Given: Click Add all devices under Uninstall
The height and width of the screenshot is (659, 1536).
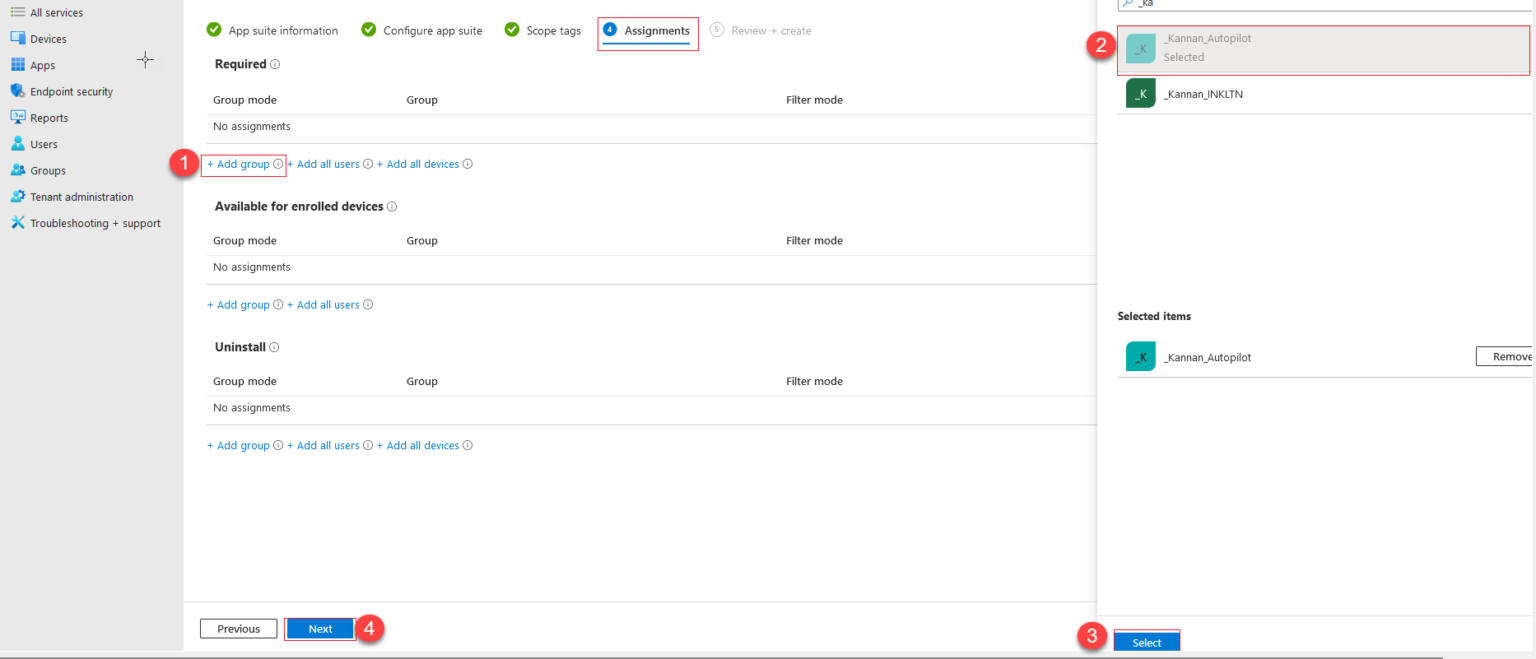Looking at the screenshot, I should pos(422,446).
